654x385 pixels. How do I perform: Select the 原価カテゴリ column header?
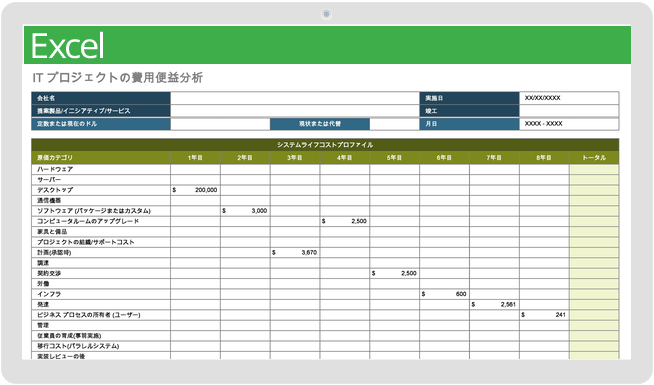click(101, 158)
